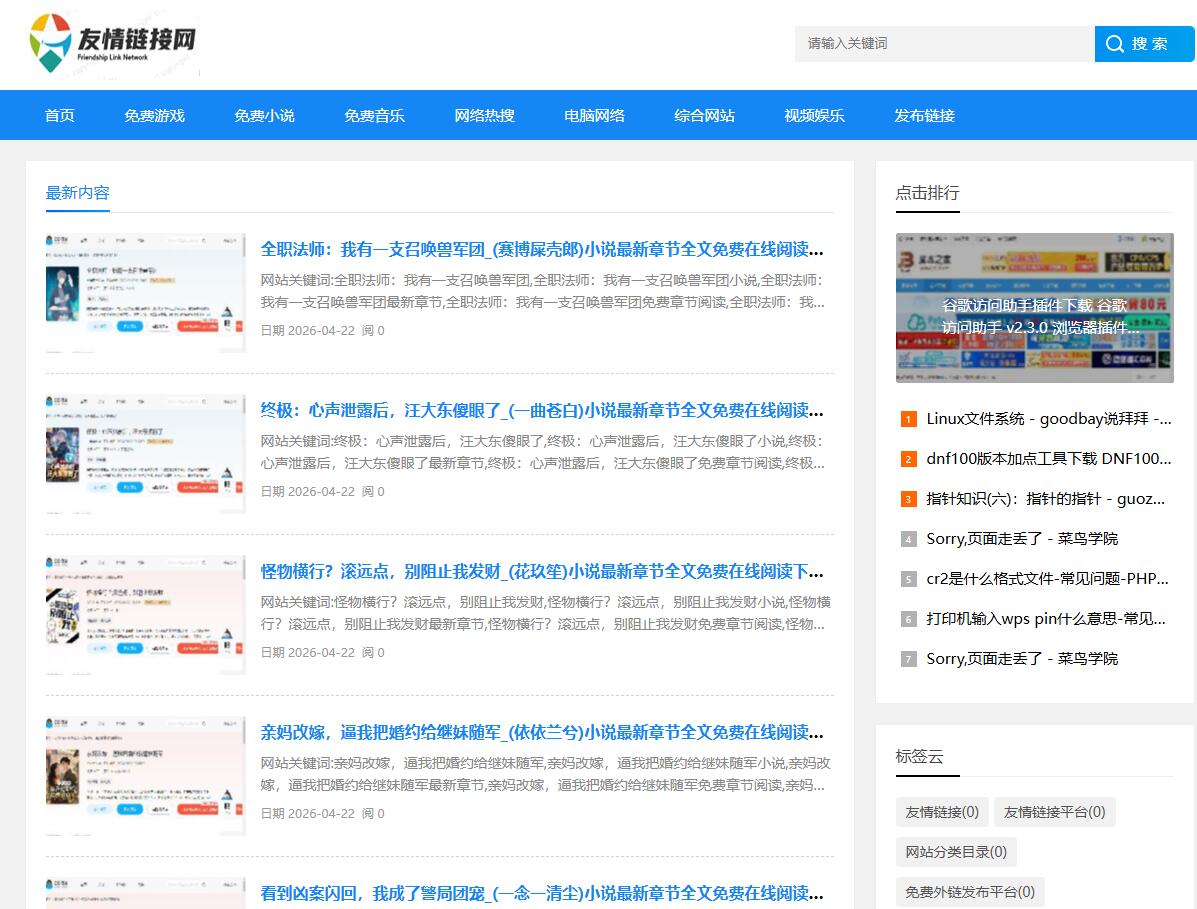
Task: Open the 免费音乐 section
Action: 374,115
